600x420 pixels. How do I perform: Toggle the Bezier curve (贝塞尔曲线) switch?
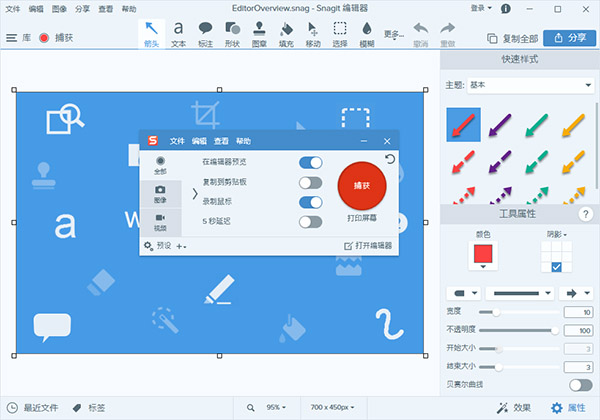(x=580, y=385)
